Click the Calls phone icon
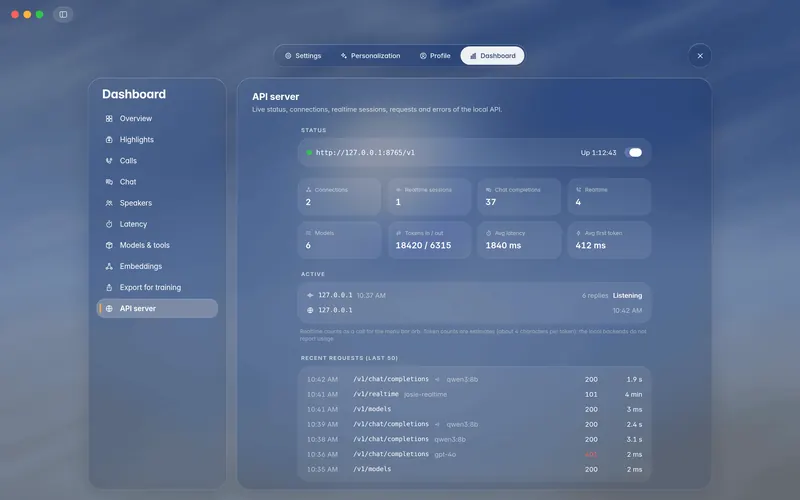The width and height of the screenshot is (800, 500). [x=109, y=161]
